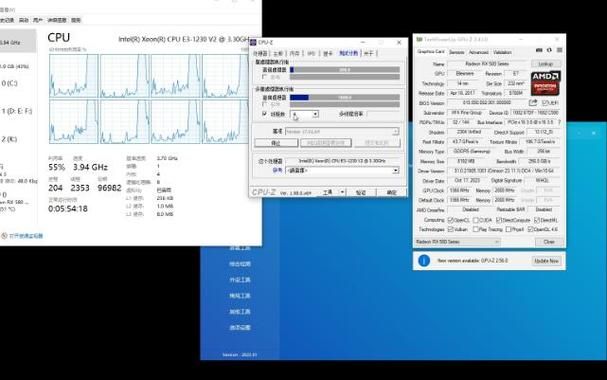Viewport: 607px width, 380px height.
Task: Toggle the Ray Tracing checkbox in GPU-Z
Action: [475, 229]
